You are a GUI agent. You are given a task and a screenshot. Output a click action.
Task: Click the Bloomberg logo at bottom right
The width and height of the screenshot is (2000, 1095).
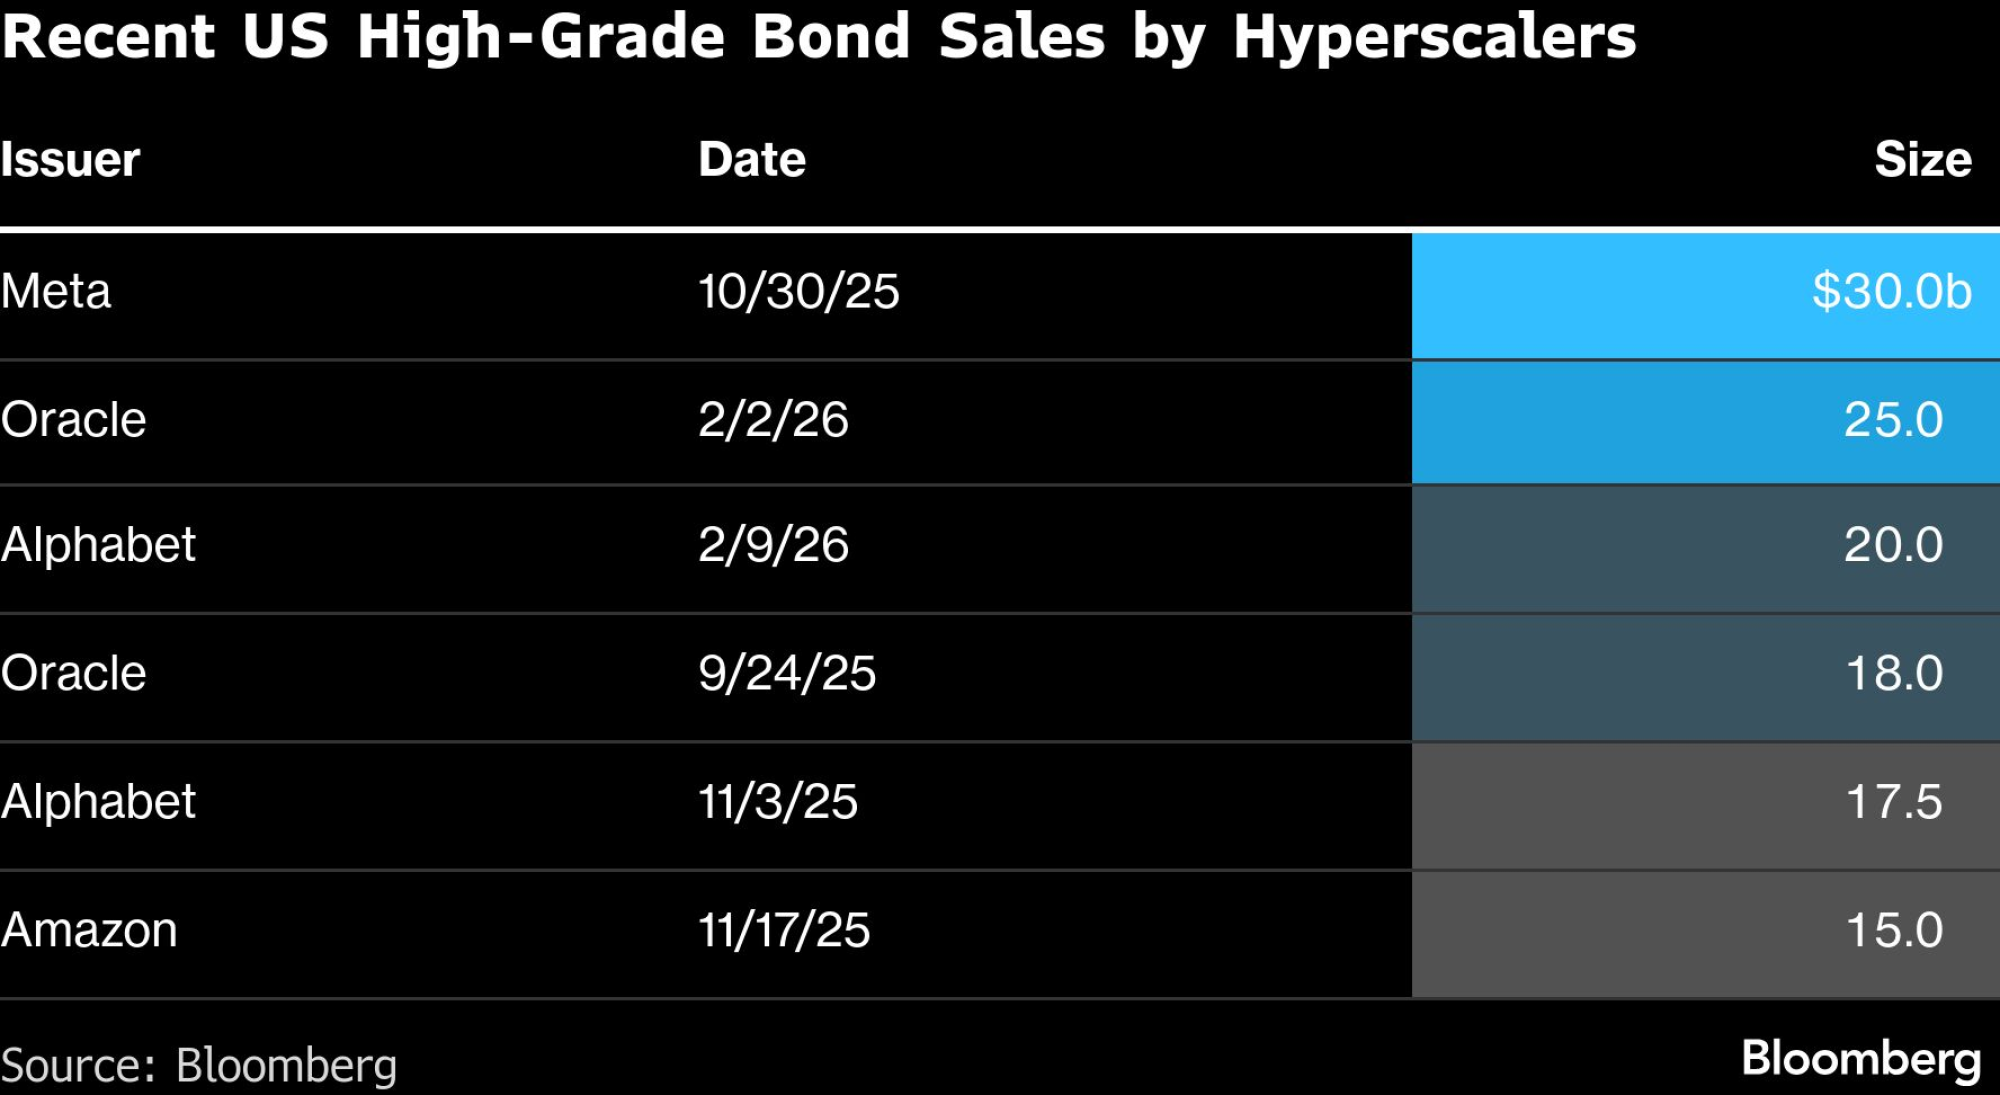1860,1060
